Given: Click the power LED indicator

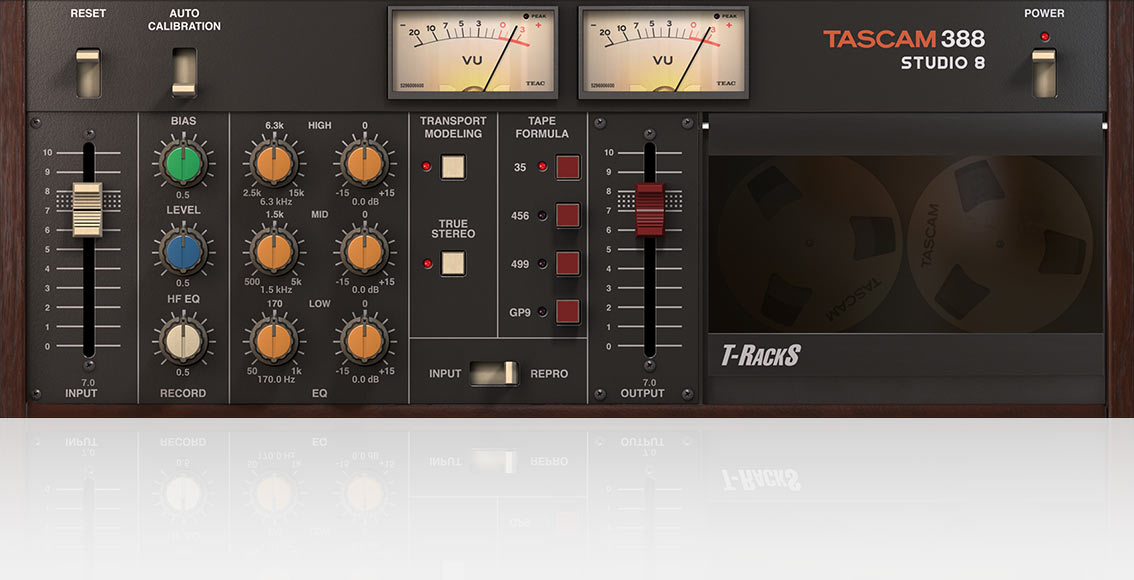Looking at the screenshot, I should (x=1044, y=37).
